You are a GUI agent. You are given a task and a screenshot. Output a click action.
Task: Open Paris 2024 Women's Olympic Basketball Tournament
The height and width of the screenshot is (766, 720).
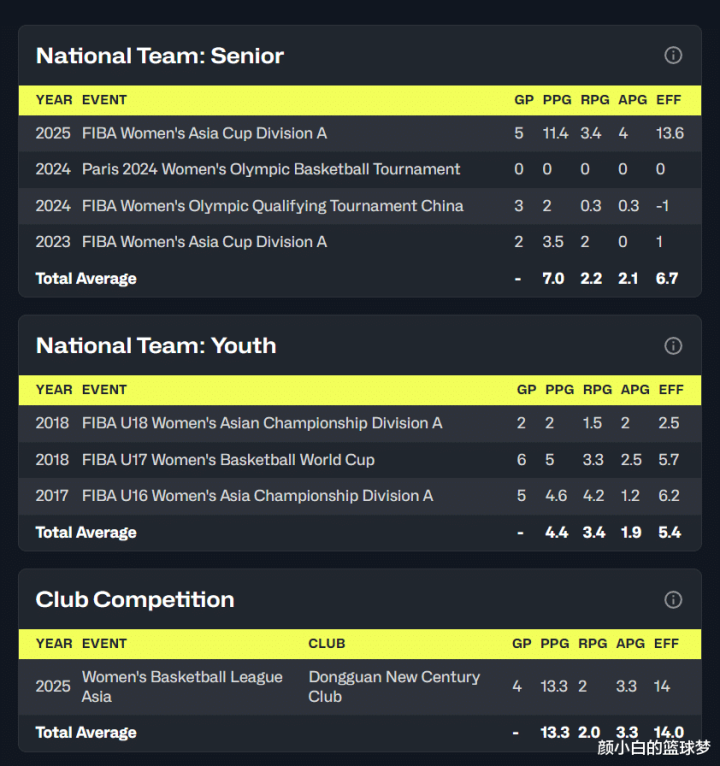[271, 169]
